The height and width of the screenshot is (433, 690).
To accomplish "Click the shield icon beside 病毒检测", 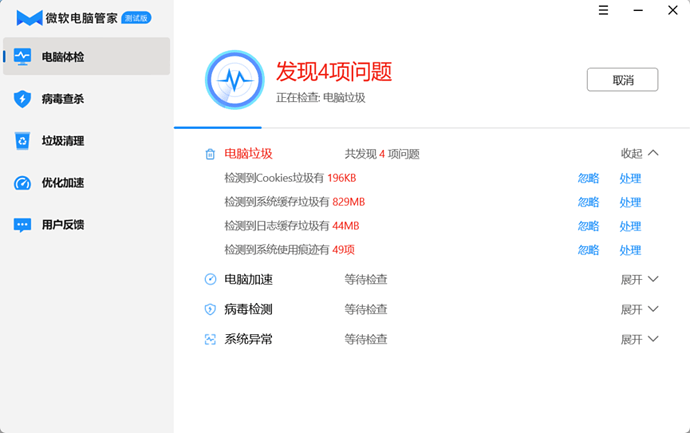I will [x=210, y=309].
